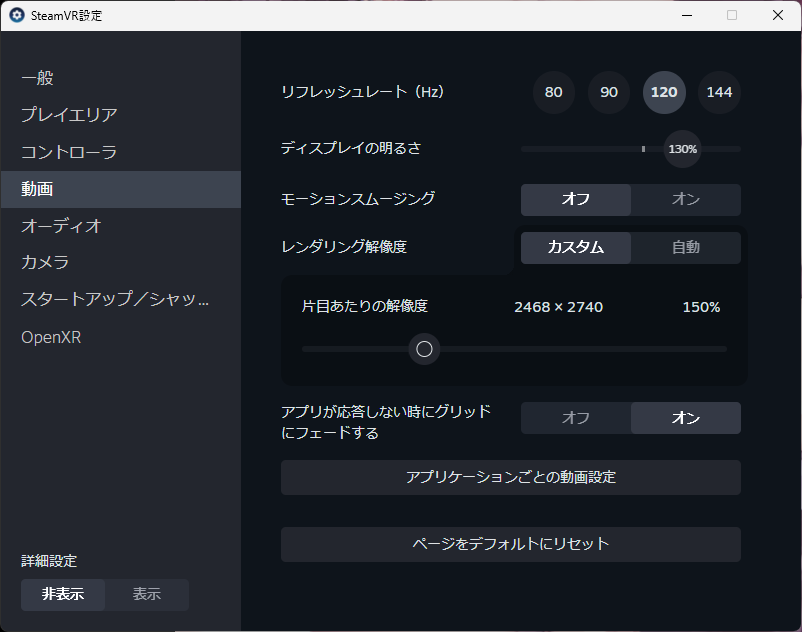Set rendering resolution to 自動
The width and height of the screenshot is (802, 632).
(686, 248)
